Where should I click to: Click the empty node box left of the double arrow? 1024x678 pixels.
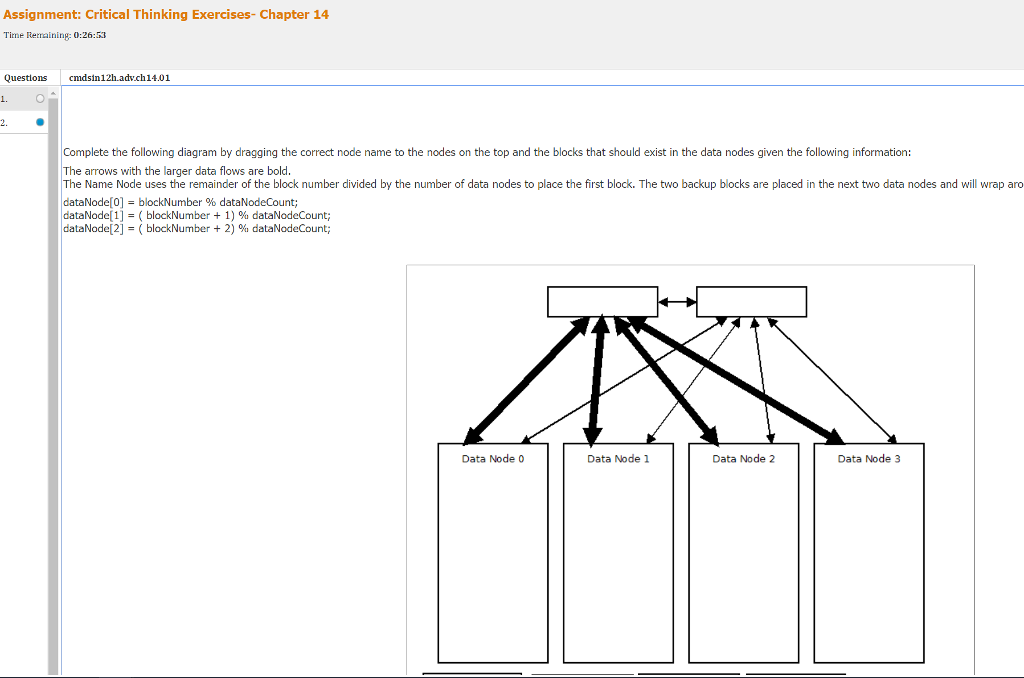tap(602, 300)
